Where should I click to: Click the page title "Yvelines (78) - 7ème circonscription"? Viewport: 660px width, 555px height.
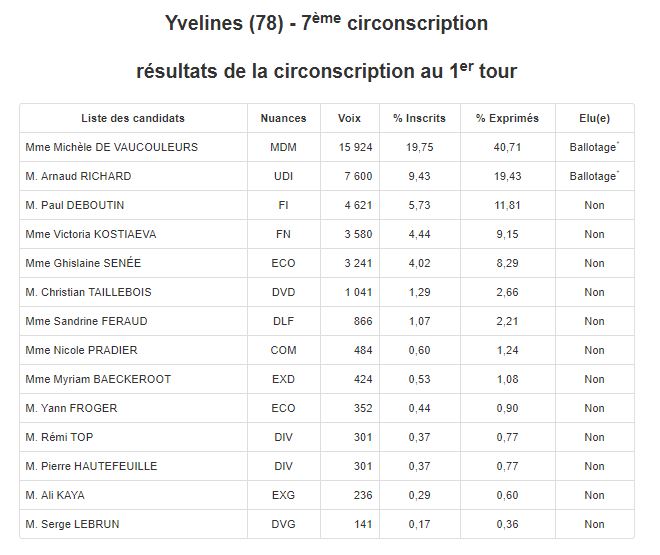pyautogui.click(x=326, y=23)
